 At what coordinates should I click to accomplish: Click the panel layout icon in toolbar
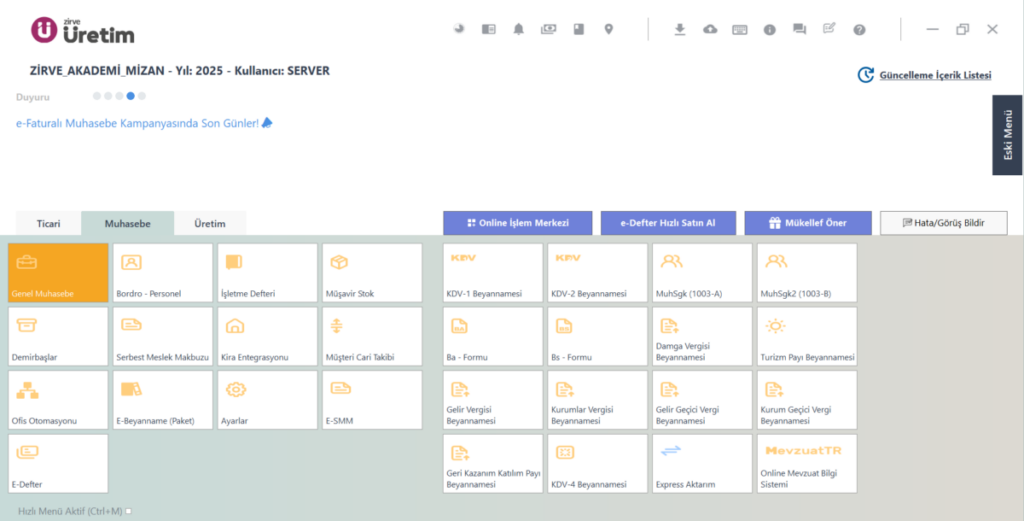click(488, 29)
